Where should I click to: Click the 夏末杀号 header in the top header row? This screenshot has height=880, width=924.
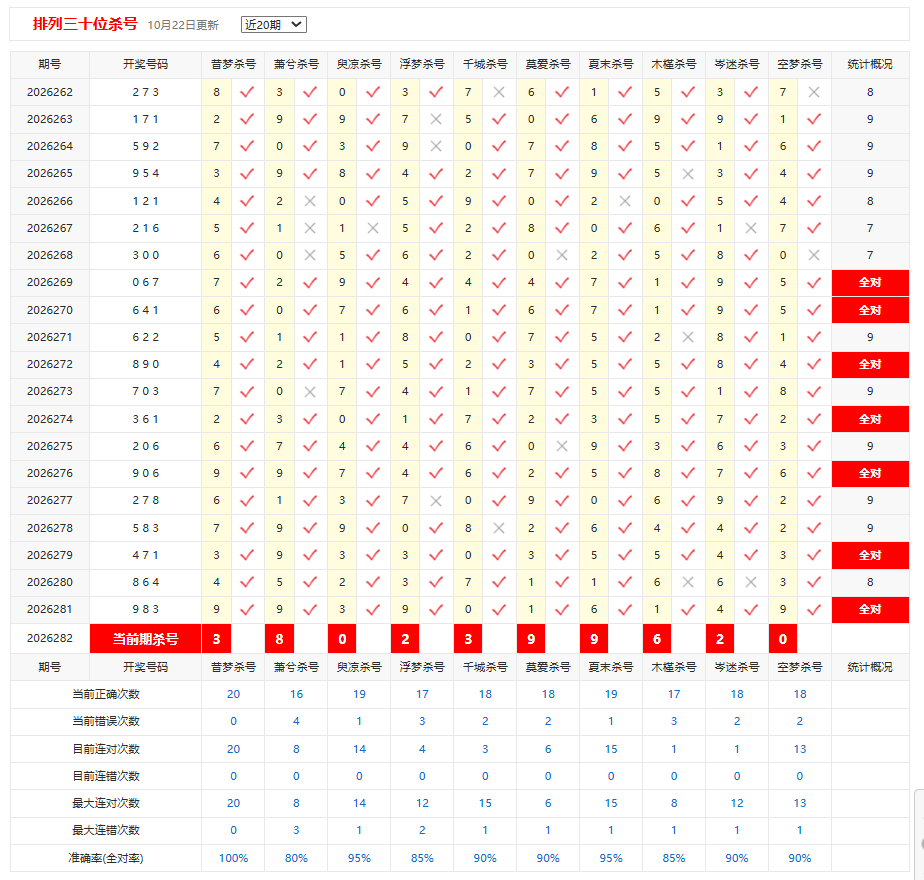point(611,64)
